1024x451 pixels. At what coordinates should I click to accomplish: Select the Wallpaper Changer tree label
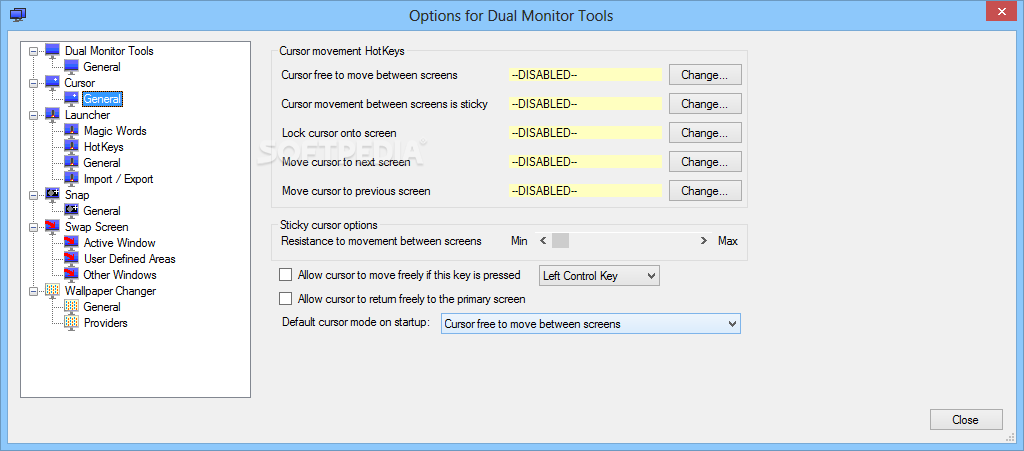(x=110, y=290)
